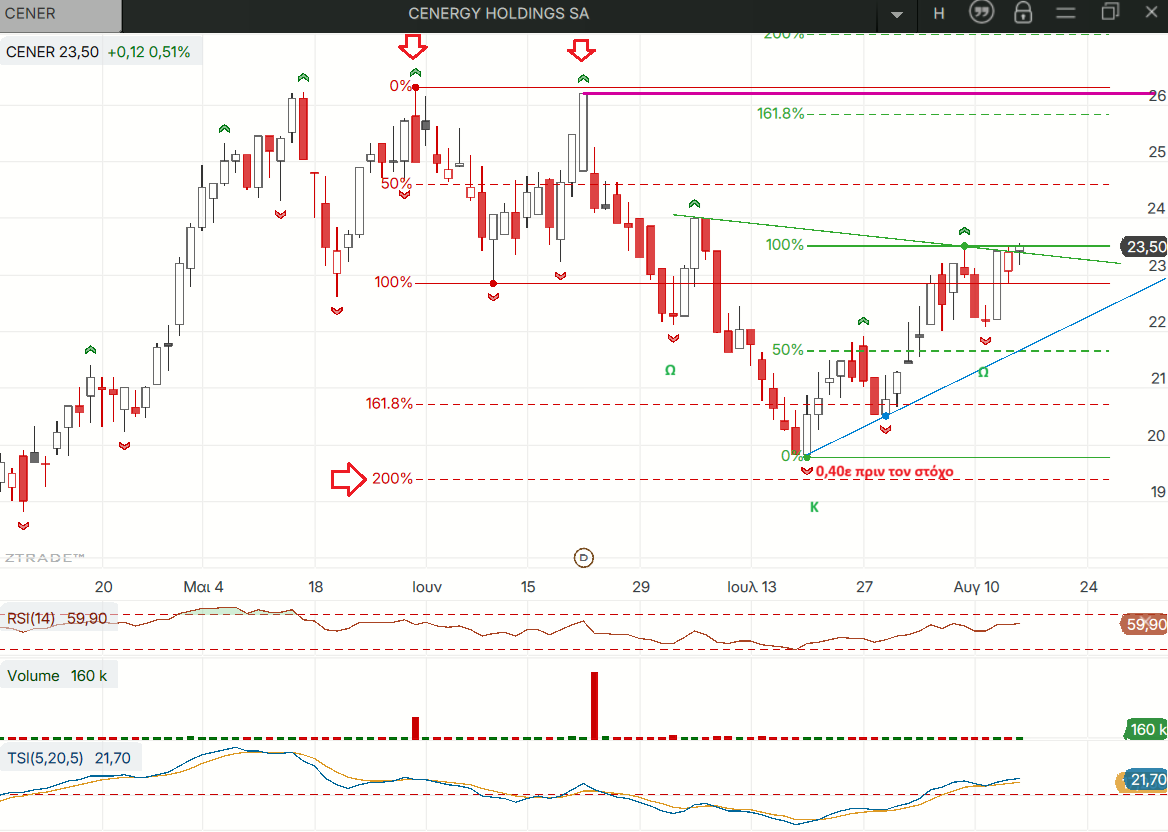Viewport: 1168px width, 832px height.
Task: Select the TSI(5,20,5) indicator label
Action: coord(69,758)
